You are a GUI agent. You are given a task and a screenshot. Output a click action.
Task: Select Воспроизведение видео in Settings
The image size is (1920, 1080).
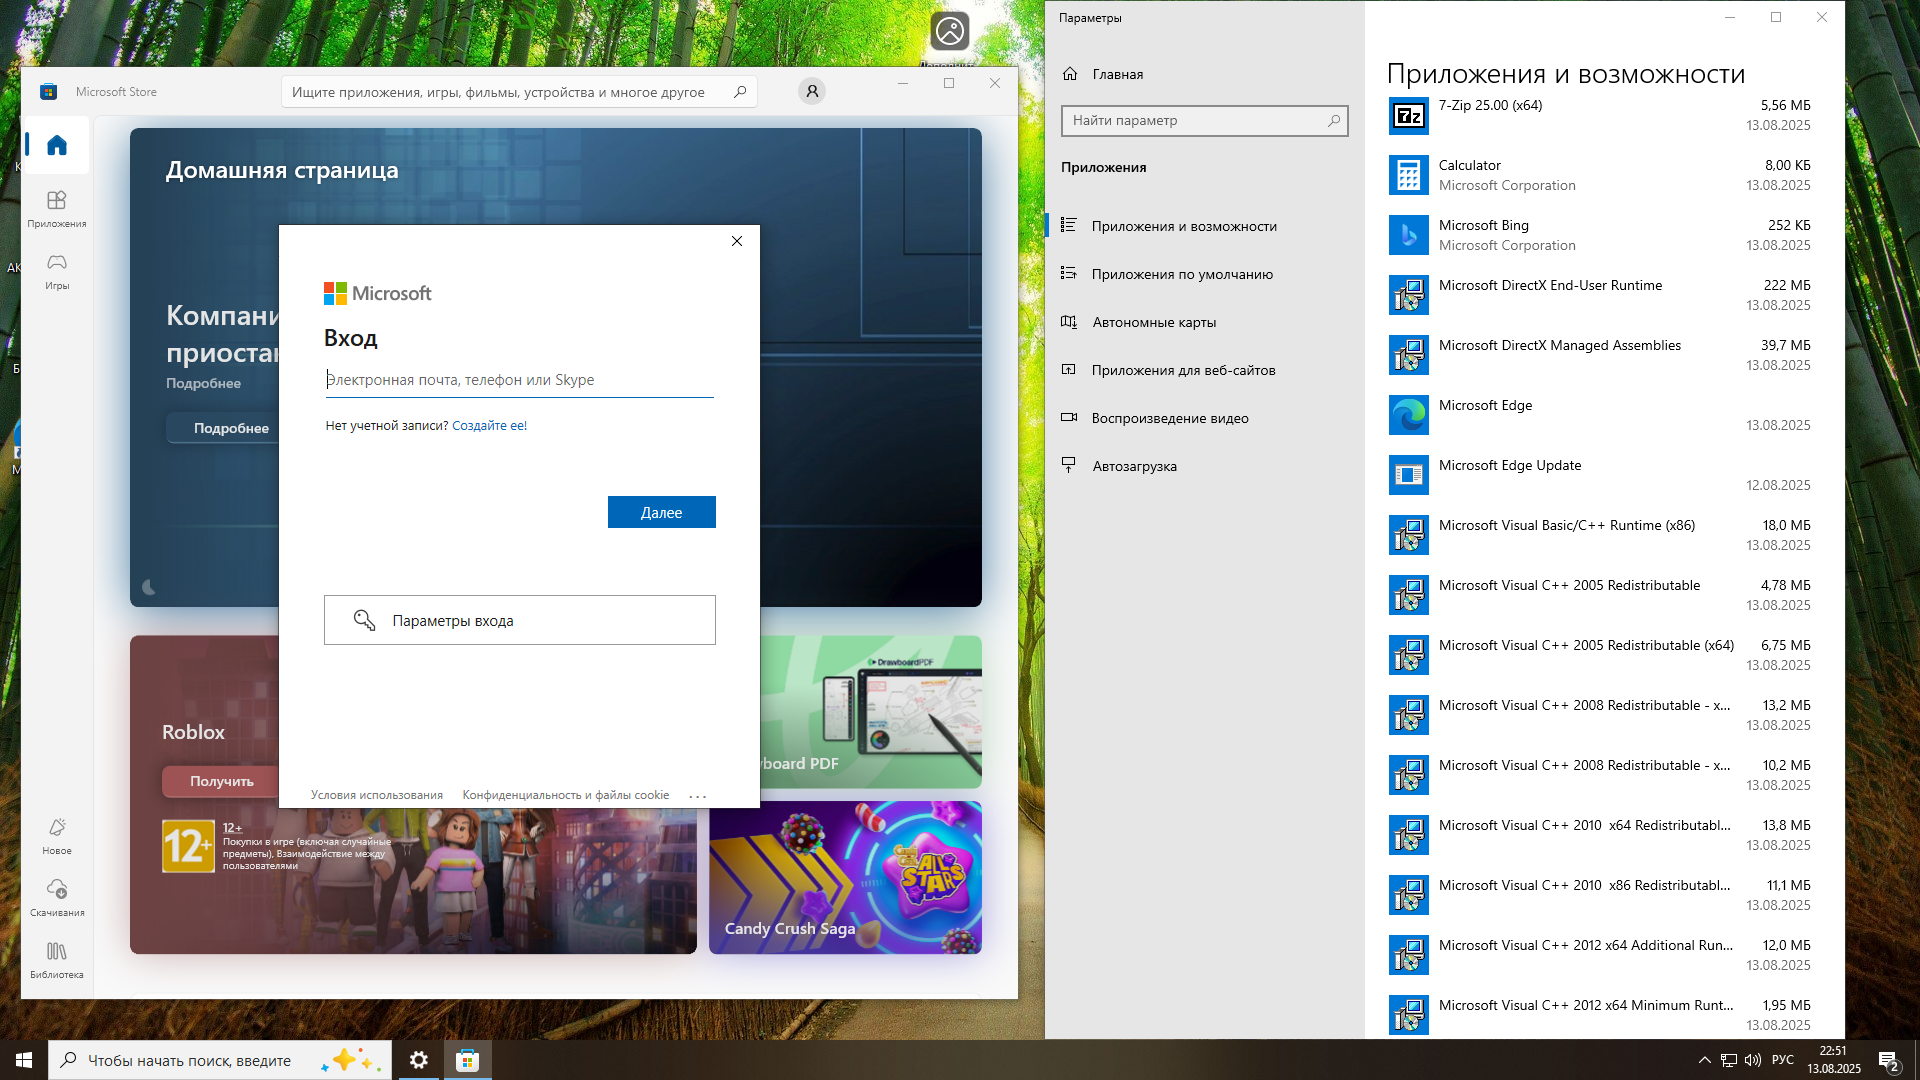1204,418
